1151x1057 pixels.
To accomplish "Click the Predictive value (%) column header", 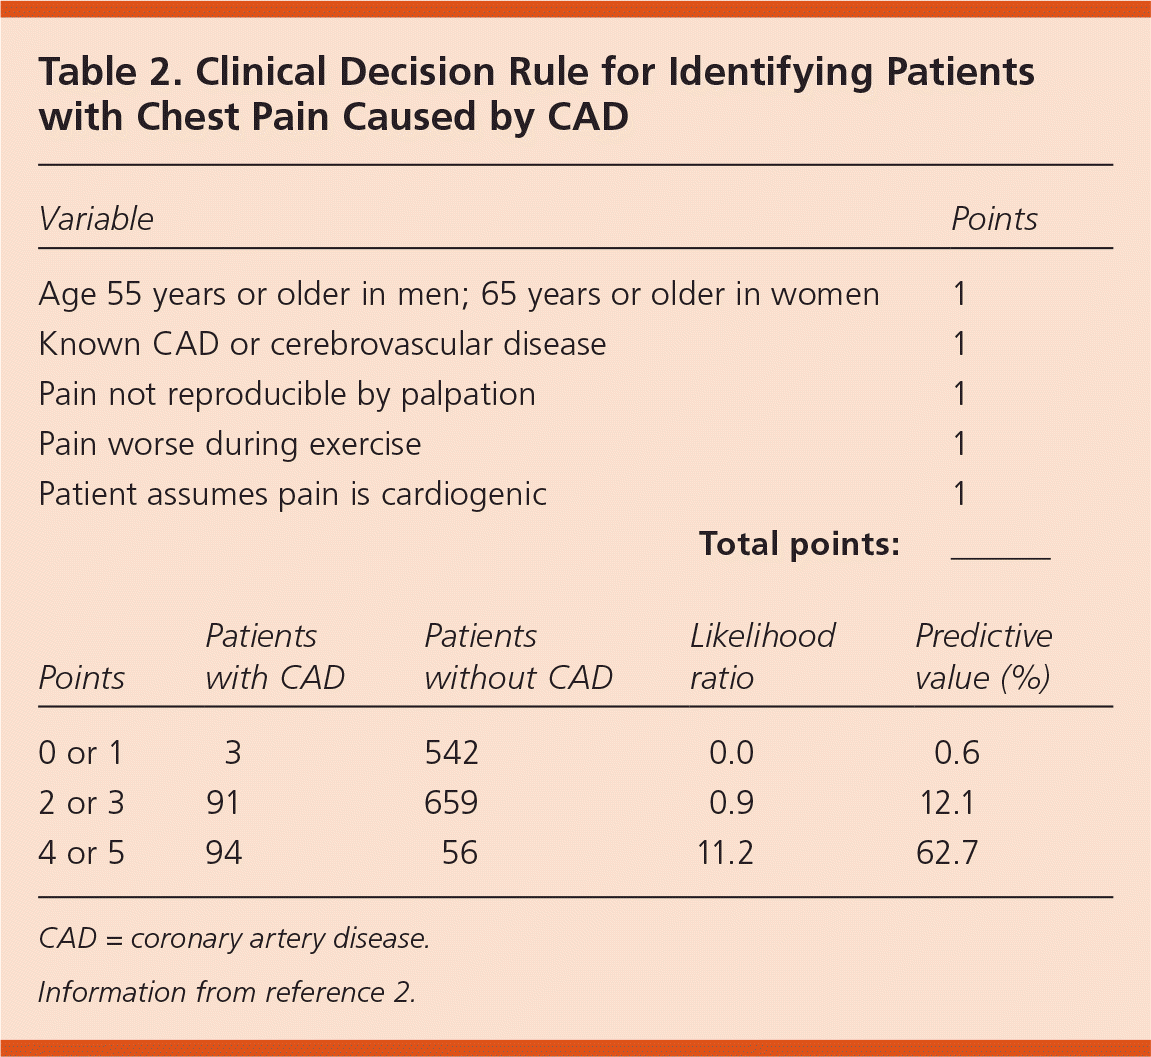I will point(984,656).
